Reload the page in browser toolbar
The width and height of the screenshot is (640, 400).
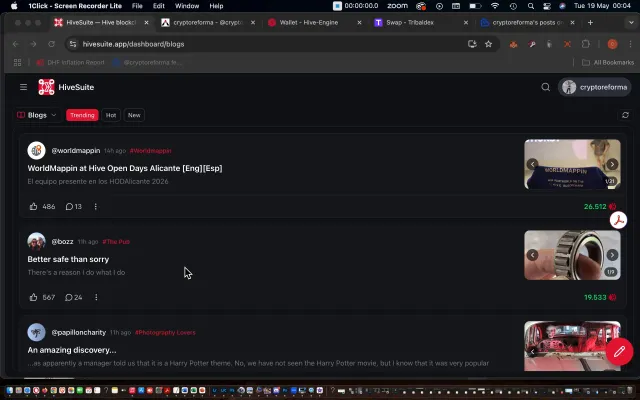(51, 44)
